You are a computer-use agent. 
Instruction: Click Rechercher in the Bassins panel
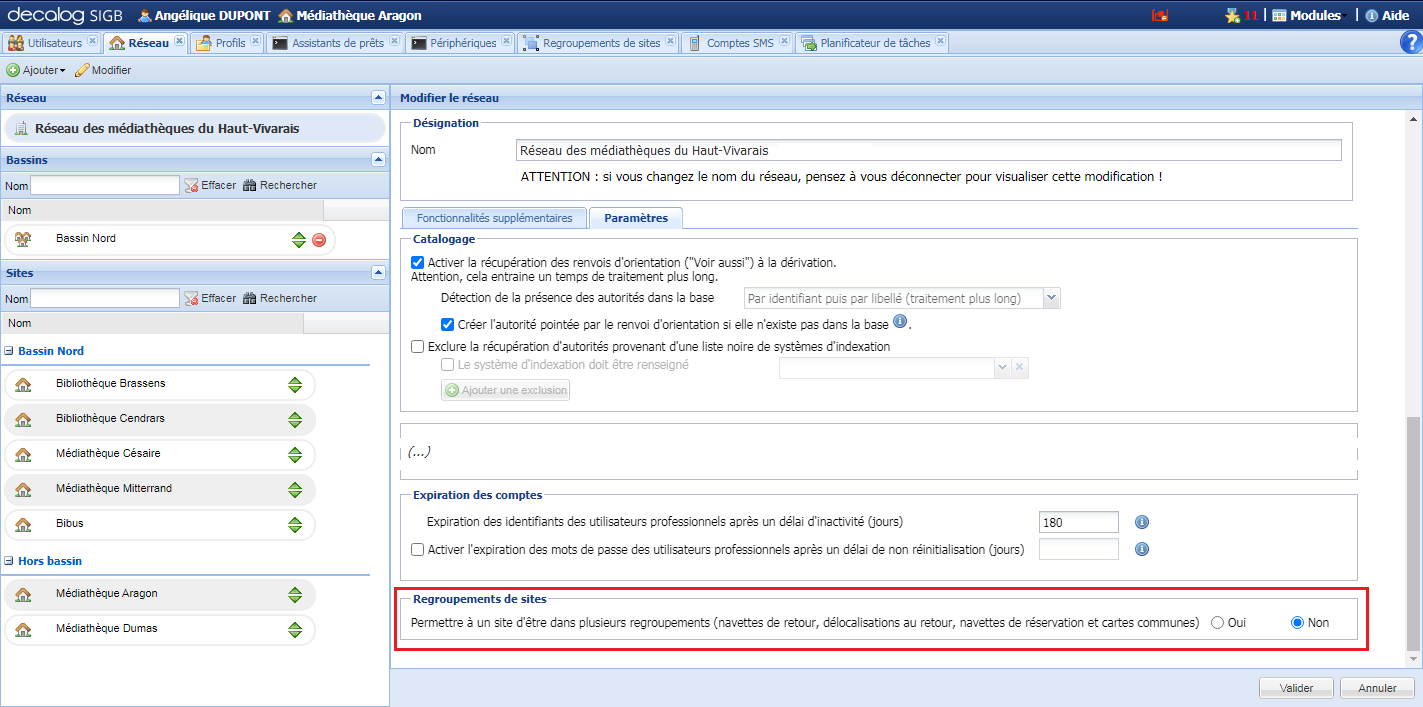(x=278, y=185)
